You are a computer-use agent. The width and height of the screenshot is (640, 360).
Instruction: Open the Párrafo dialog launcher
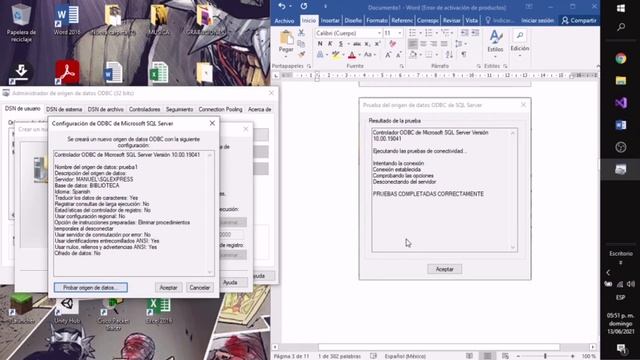pyautogui.click(x=478, y=66)
